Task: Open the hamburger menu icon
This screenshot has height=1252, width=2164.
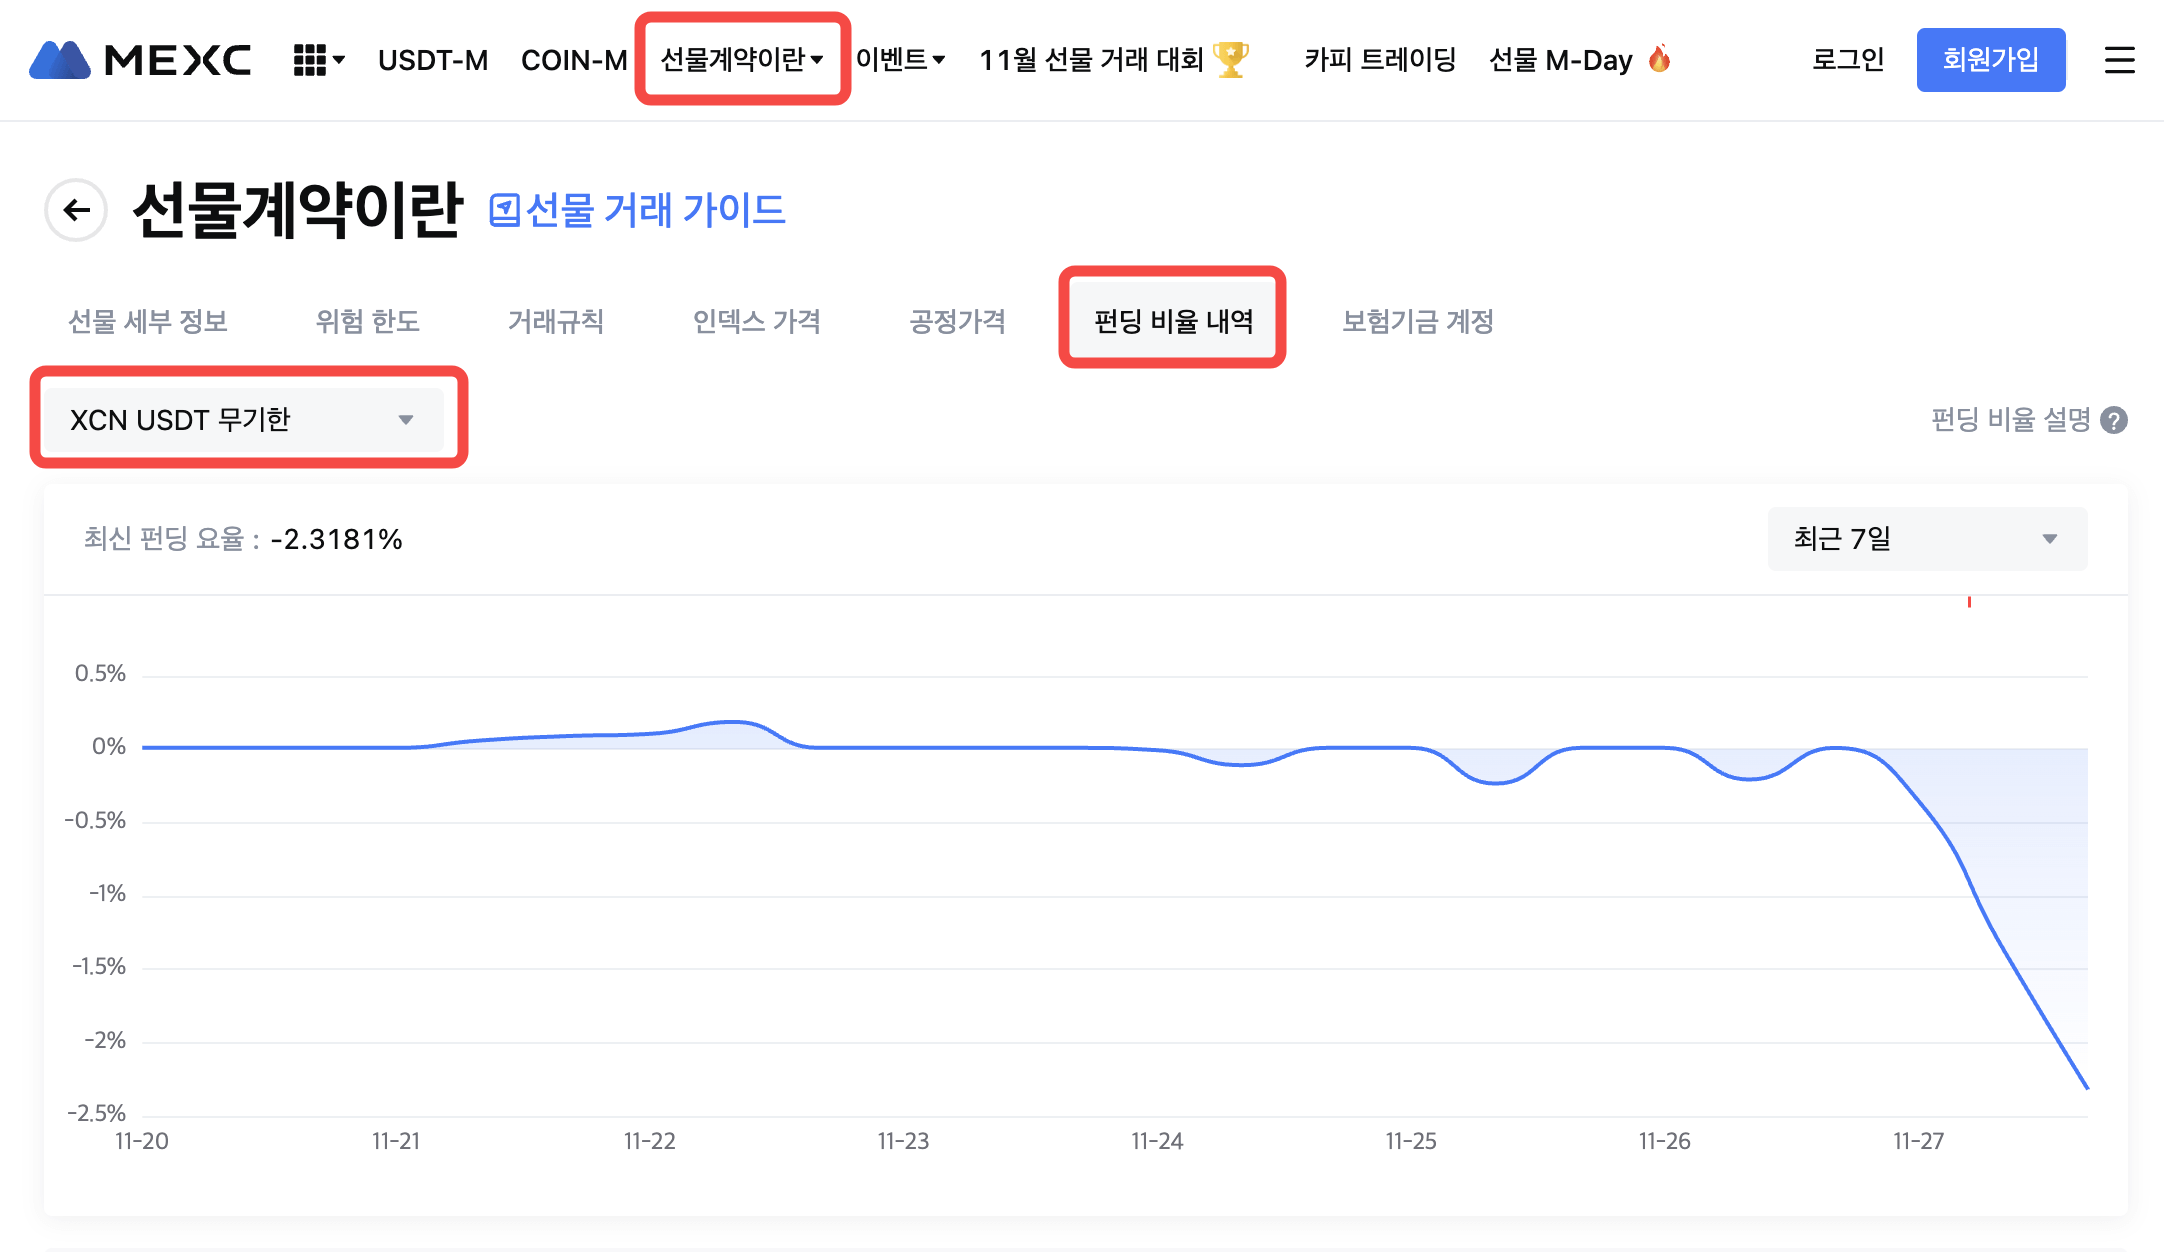Action: click(2119, 60)
